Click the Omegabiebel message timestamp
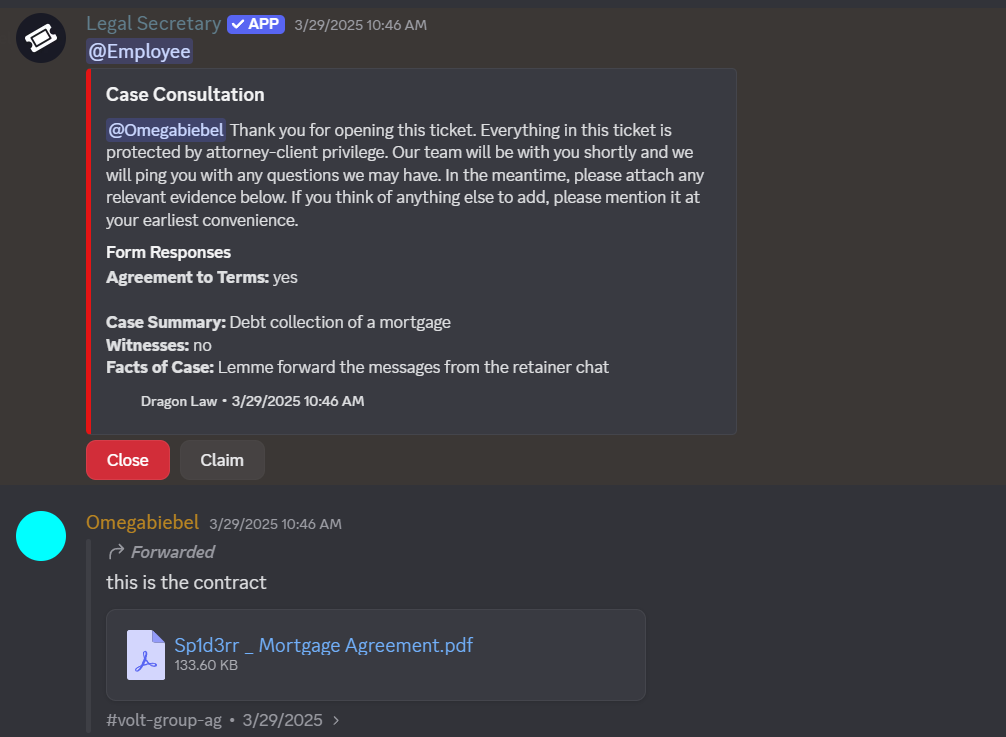Screen dimensions: 1006x737 [x=275, y=524]
